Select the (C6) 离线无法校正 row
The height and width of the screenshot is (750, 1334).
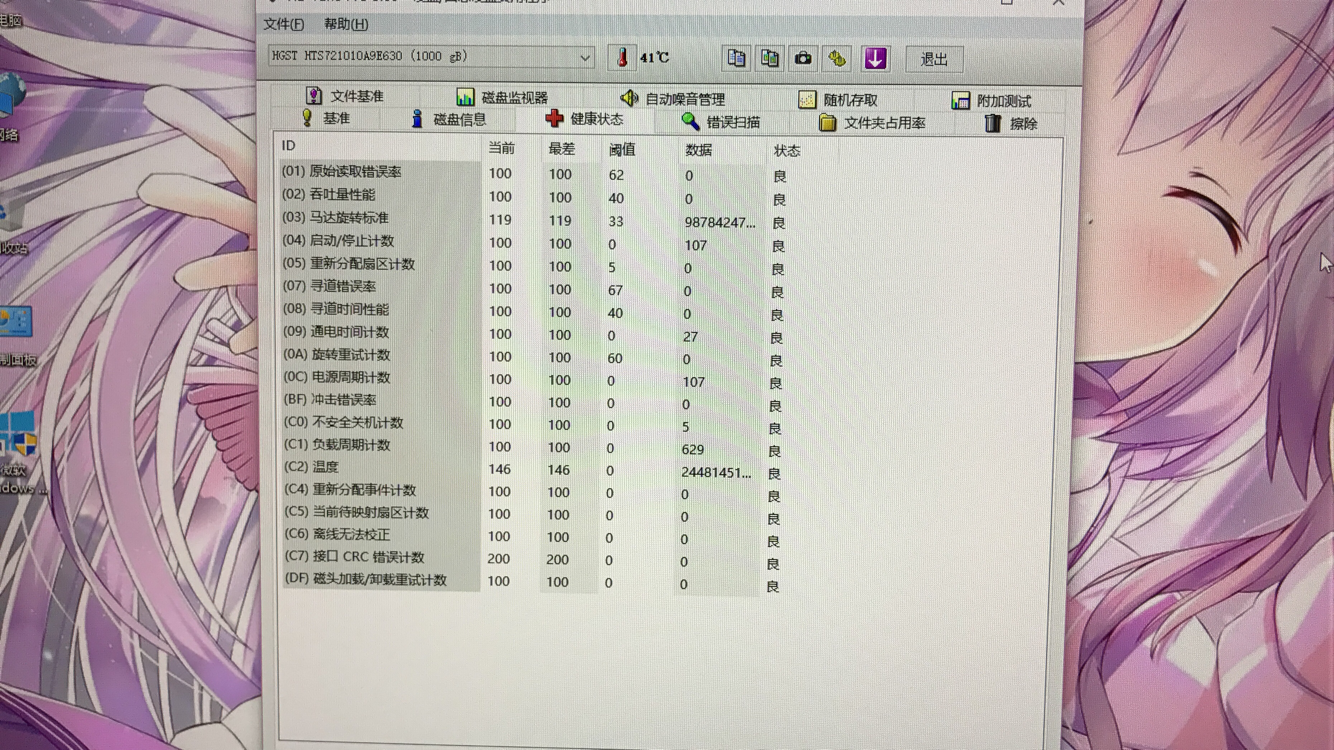click(535, 537)
